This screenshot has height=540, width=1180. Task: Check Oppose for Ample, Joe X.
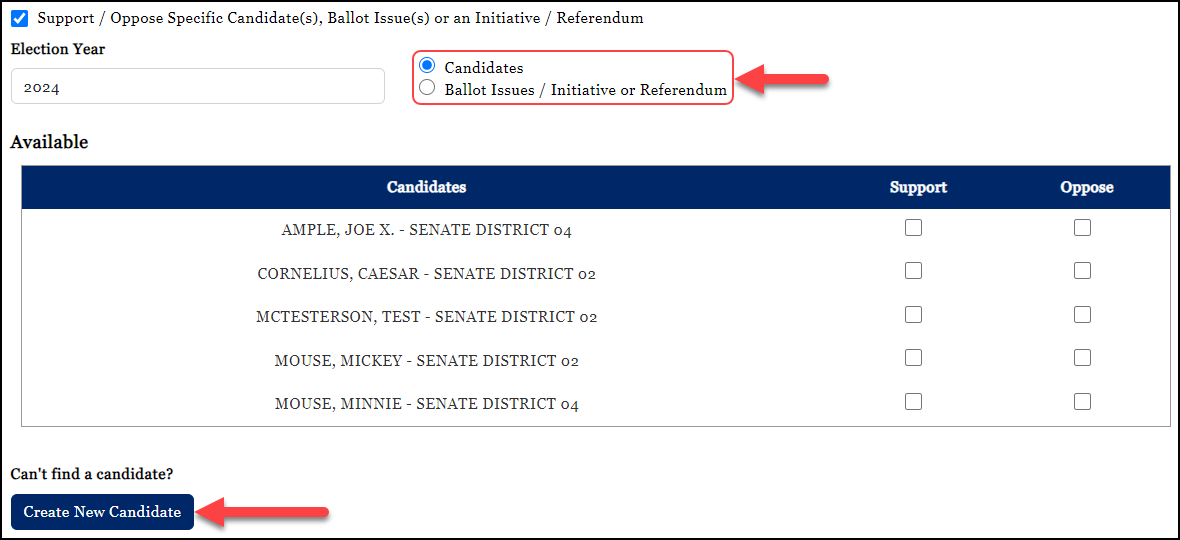[x=1082, y=228]
